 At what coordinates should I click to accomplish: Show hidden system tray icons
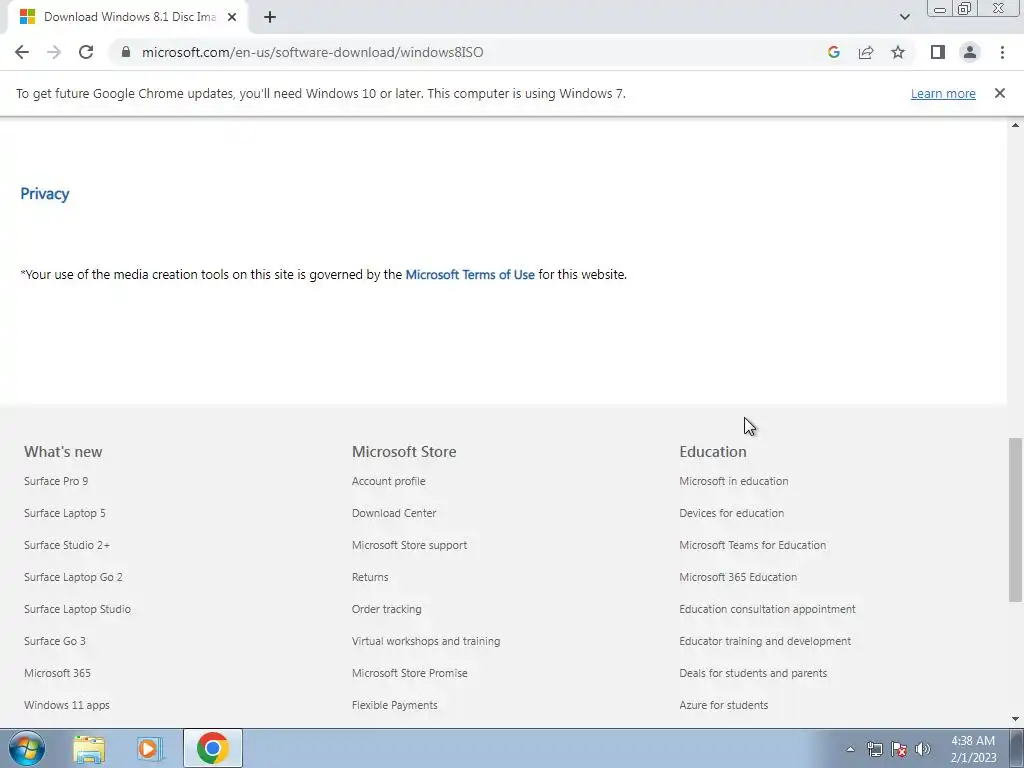click(850, 749)
